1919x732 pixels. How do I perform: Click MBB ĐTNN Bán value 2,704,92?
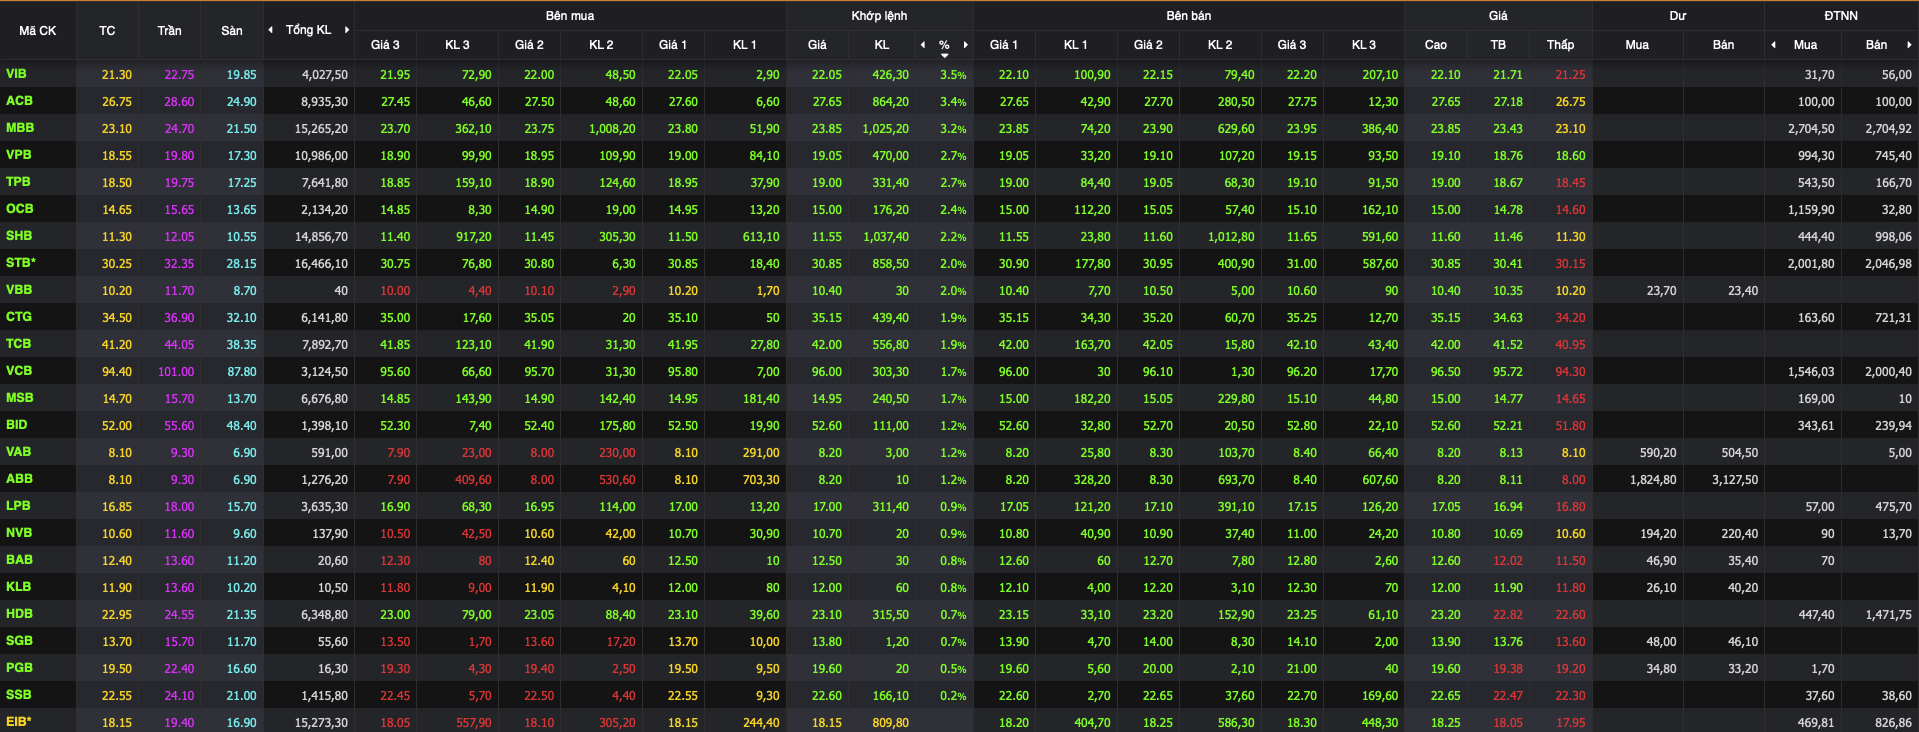(1888, 129)
